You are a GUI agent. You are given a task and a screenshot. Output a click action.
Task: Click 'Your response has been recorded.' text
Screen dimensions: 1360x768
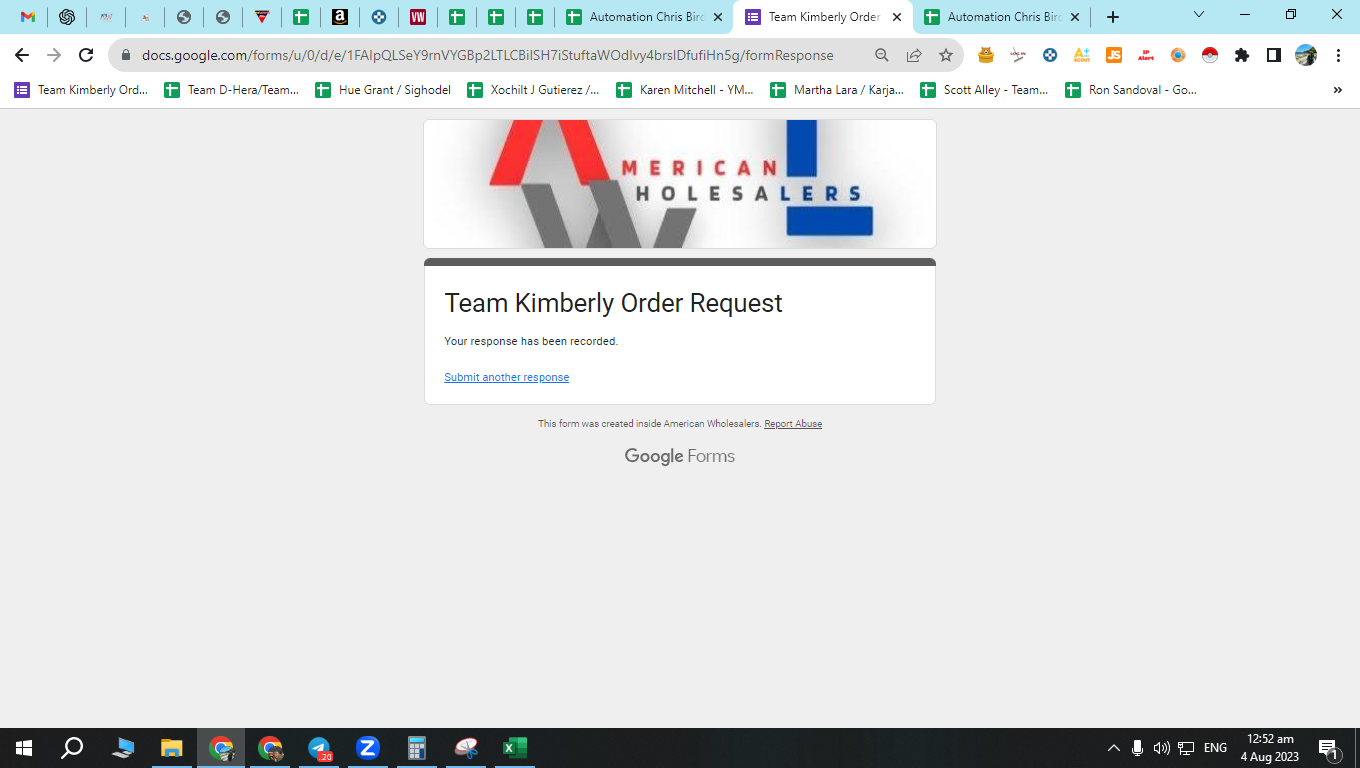[x=531, y=341]
